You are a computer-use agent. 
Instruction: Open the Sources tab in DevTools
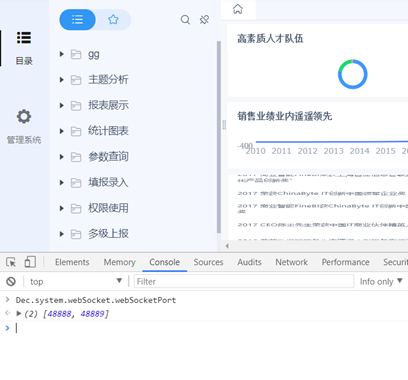(208, 262)
